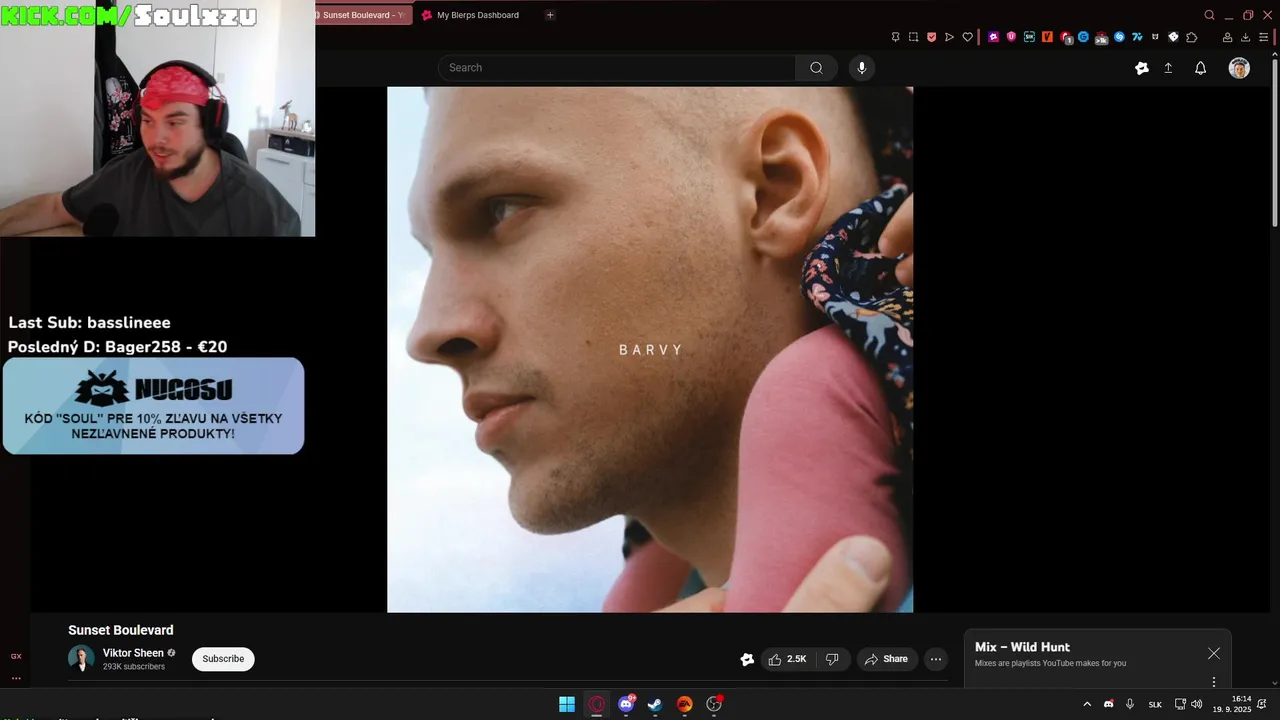Switch to Sunset Boulevard browser tab
The height and width of the screenshot is (720, 1280).
[x=363, y=15]
